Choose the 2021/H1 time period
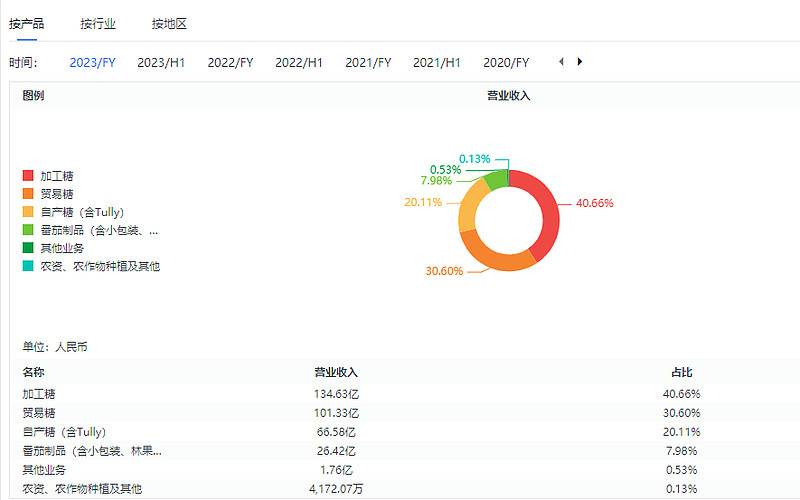 (437, 62)
